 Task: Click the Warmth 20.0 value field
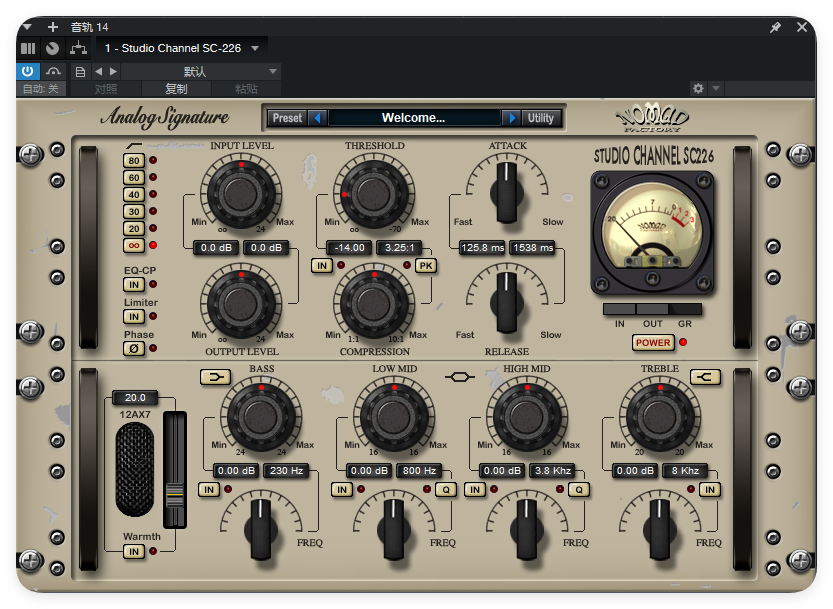(135, 397)
